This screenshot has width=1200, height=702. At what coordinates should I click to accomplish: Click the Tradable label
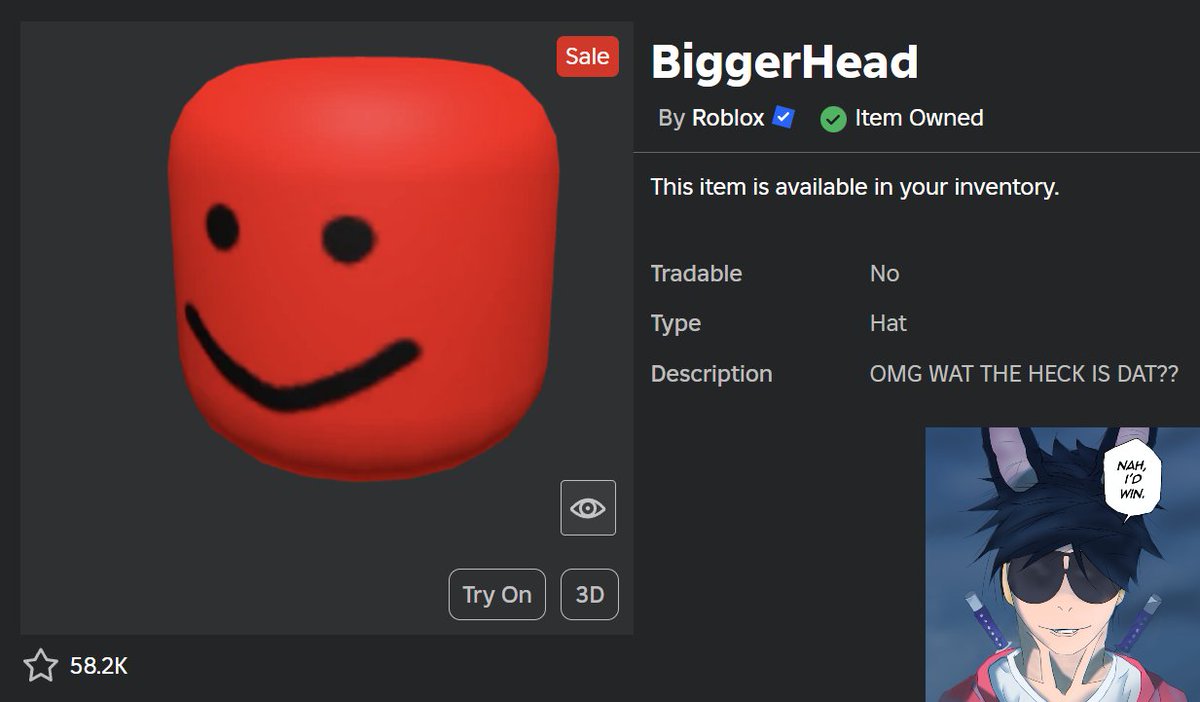tap(697, 273)
